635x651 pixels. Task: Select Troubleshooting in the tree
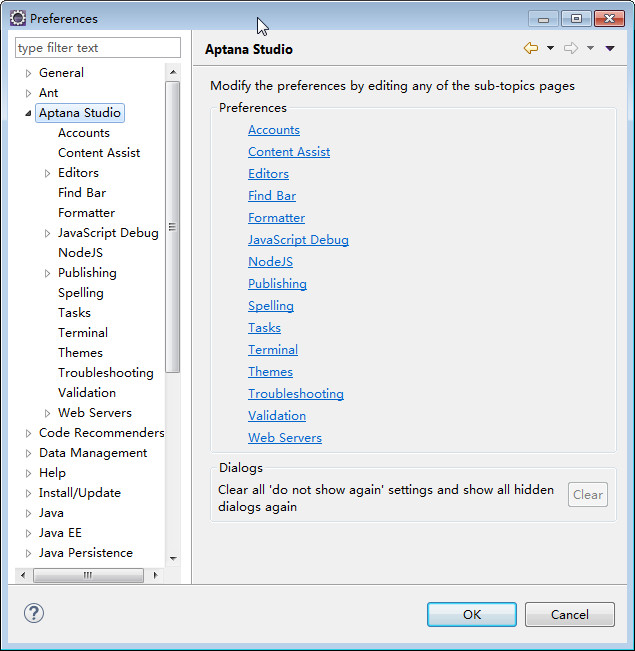click(x=106, y=373)
